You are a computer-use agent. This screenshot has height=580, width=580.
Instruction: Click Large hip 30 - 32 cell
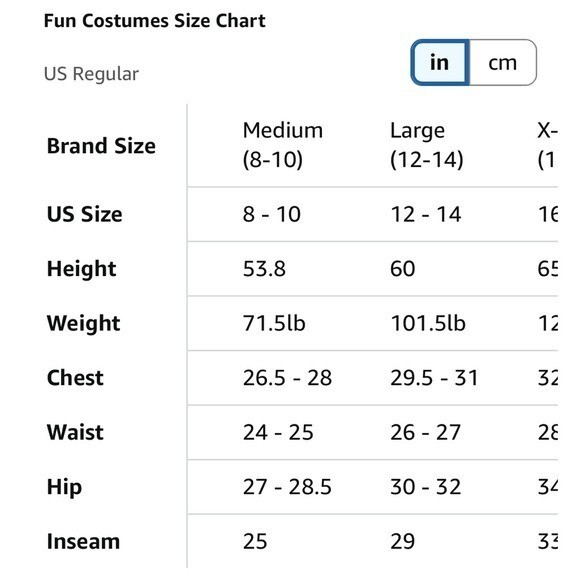coord(425,486)
